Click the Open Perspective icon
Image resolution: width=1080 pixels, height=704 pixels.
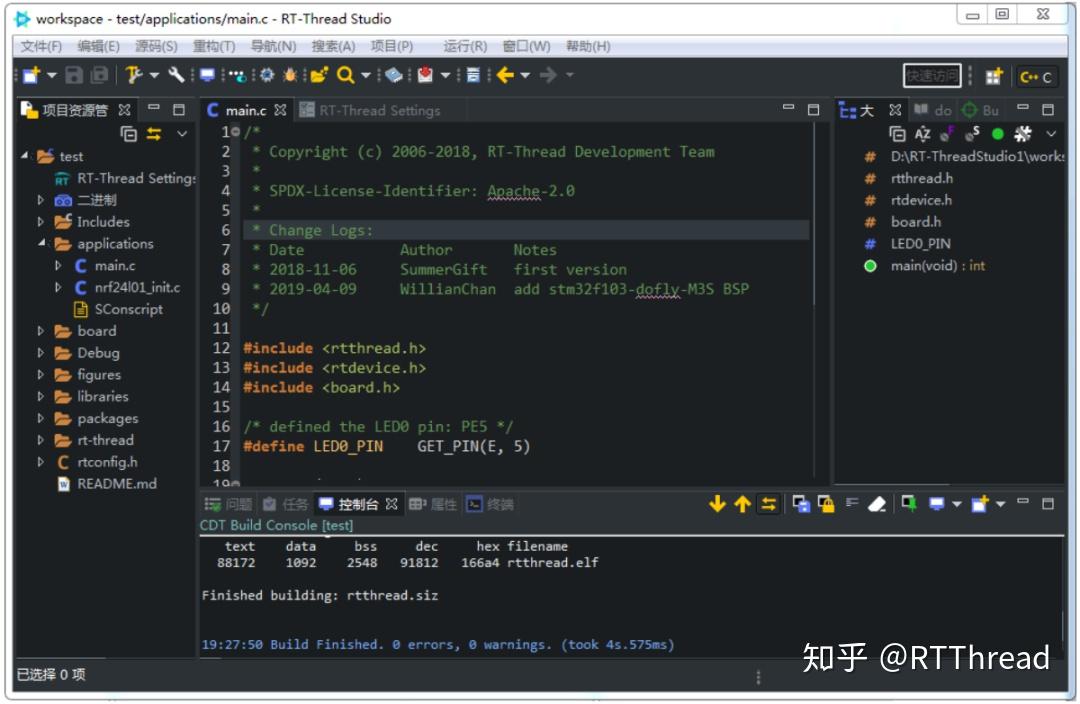click(x=993, y=76)
